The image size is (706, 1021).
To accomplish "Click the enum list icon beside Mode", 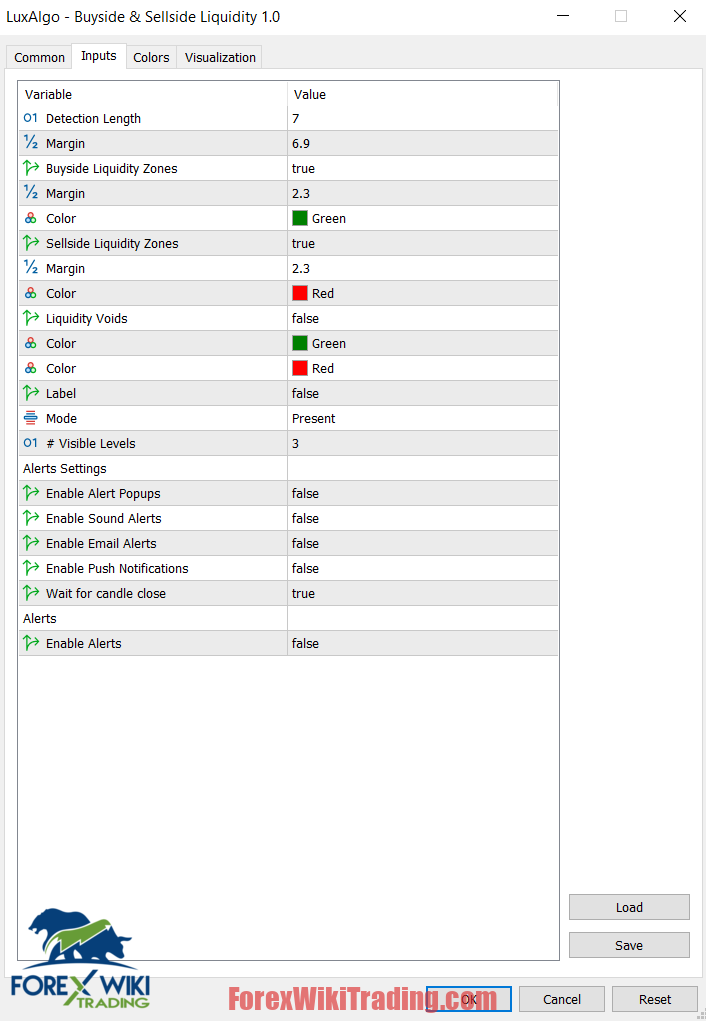I will [x=31, y=418].
